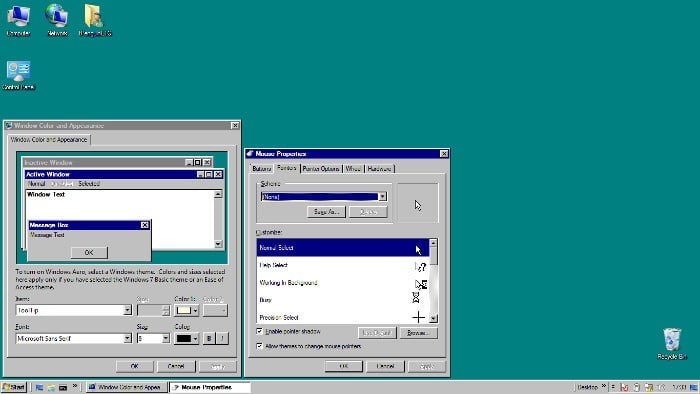Viewport: 700px width, 394px height.
Task: Select the user folder desktop icon
Action: [95, 20]
